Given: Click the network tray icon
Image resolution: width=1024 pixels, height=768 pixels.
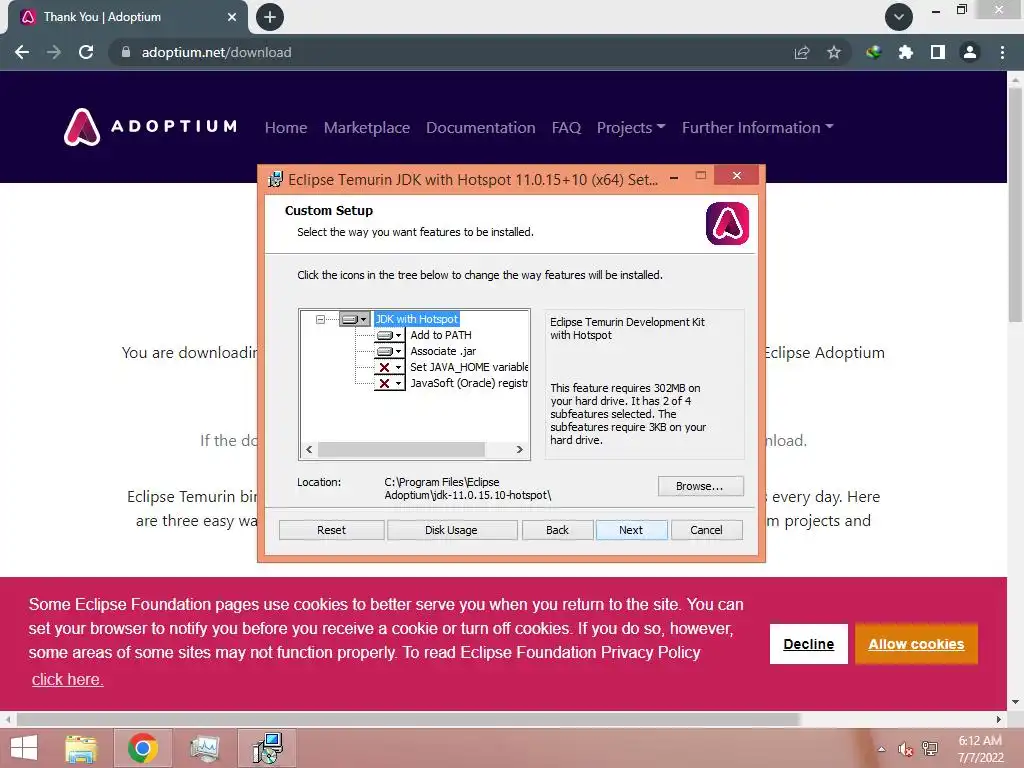Looking at the screenshot, I should tap(930, 749).
